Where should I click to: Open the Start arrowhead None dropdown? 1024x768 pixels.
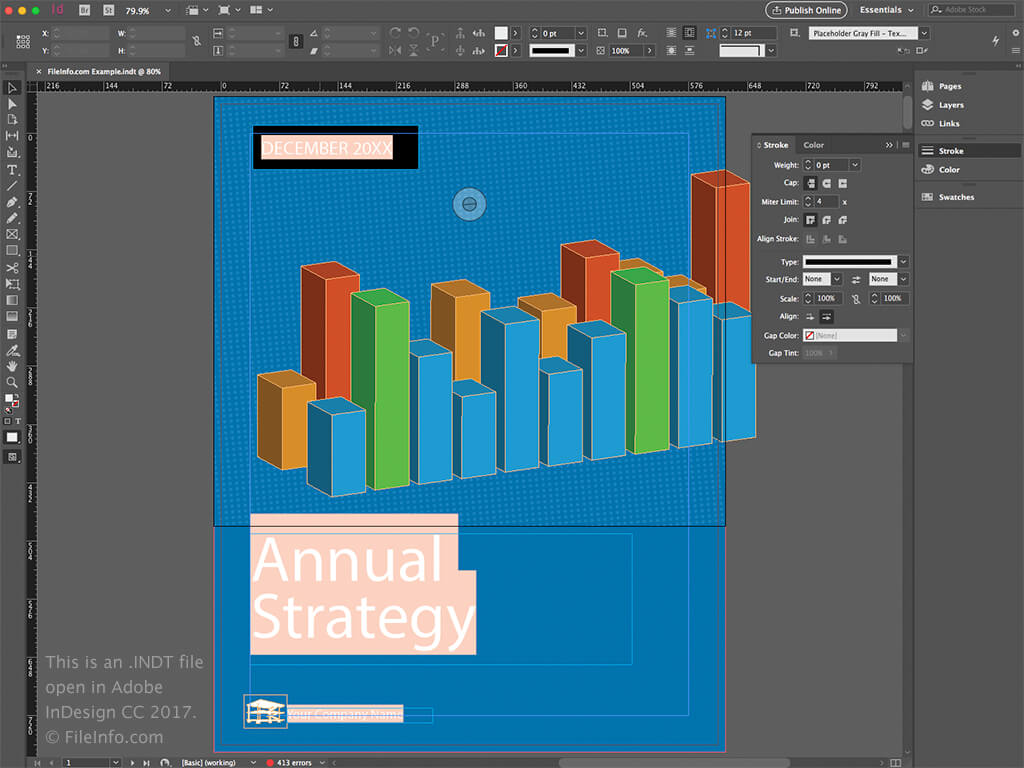click(837, 280)
